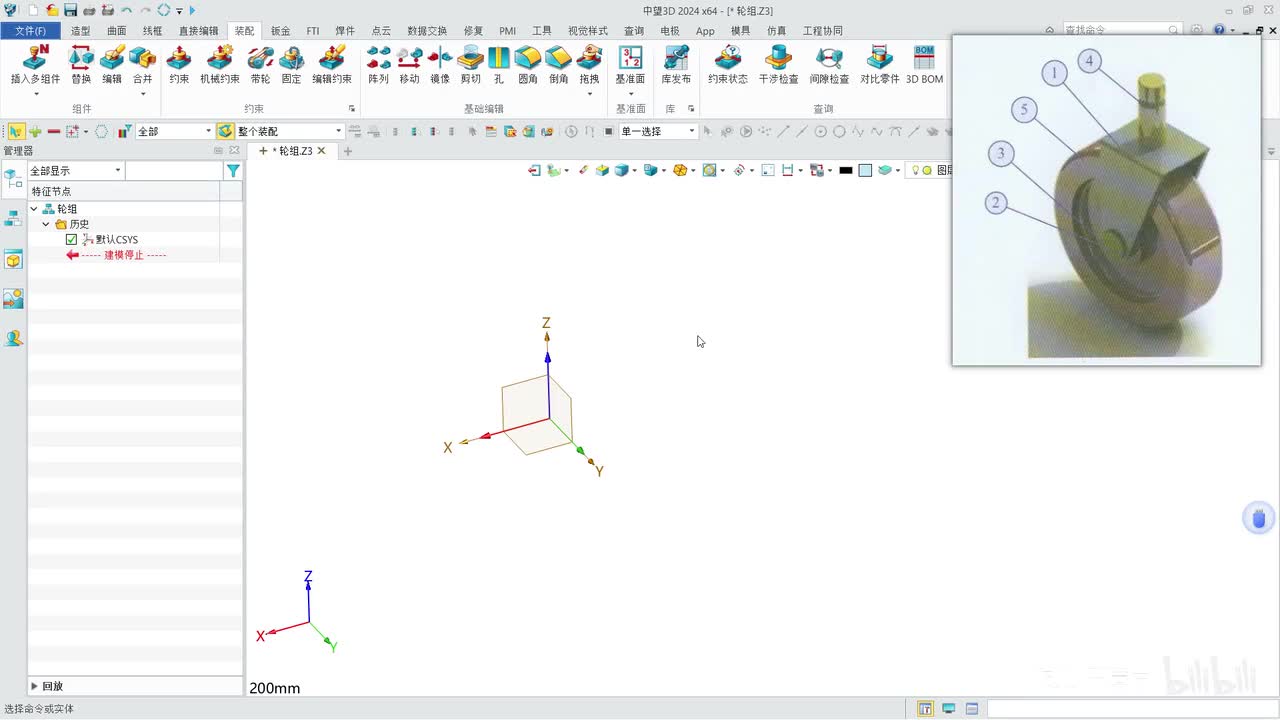1280x720 pixels.
Task: Add a new document tab
Action: click(348, 151)
